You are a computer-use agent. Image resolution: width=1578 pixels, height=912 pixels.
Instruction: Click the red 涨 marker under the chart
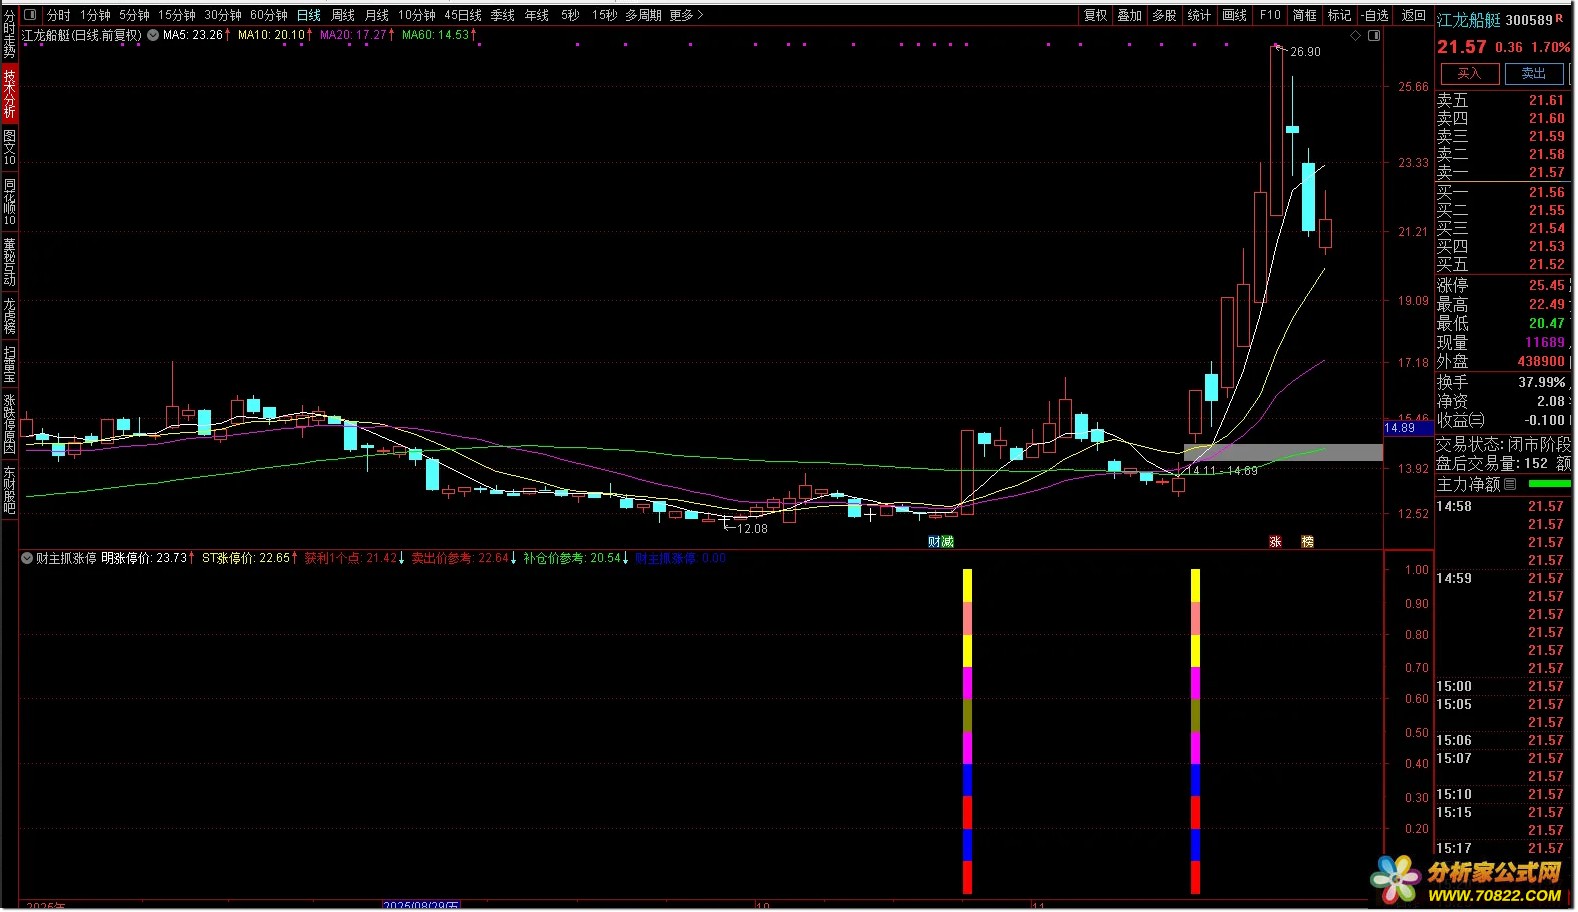point(1275,541)
